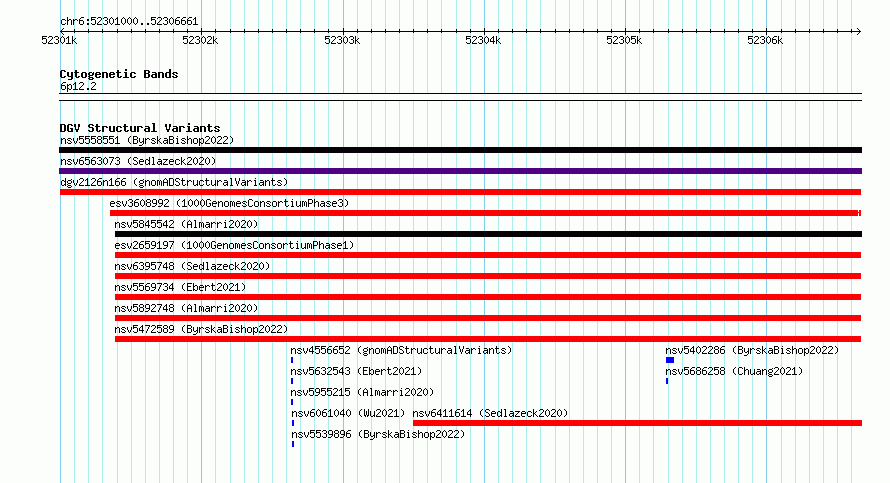Open the nsv5632543 (Ebert2021) label
Image resolution: width=890 pixels, height=483 pixels.
coord(356,371)
